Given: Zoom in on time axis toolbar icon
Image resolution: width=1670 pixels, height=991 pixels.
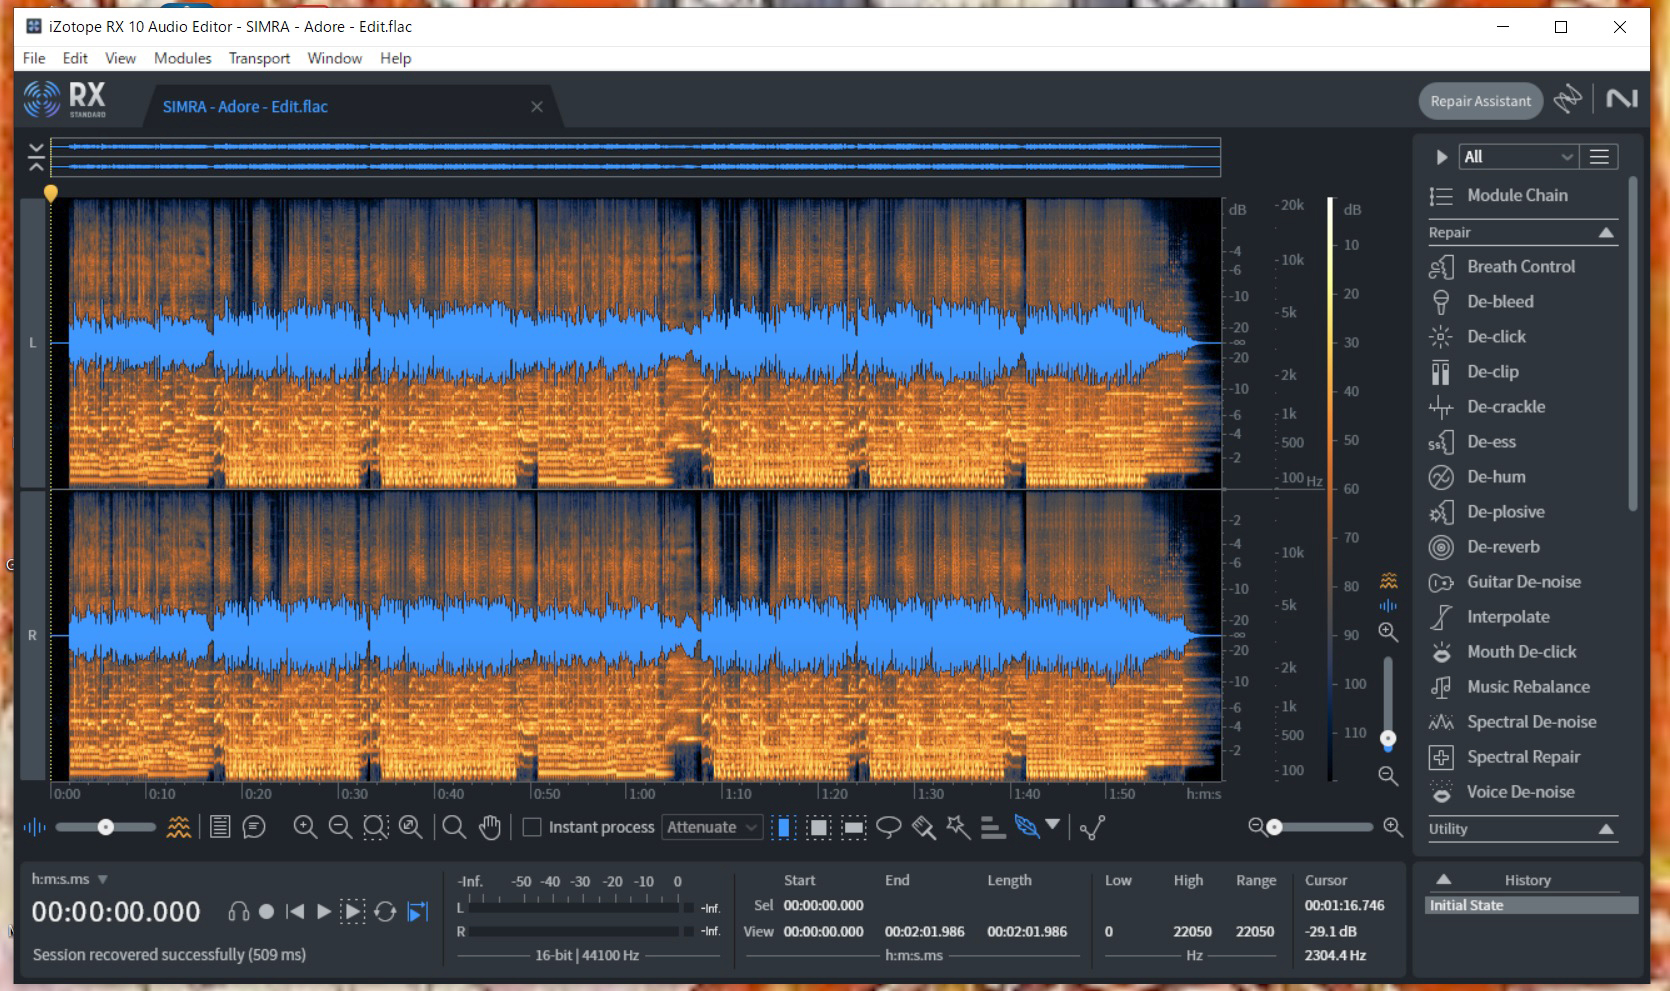Looking at the screenshot, I should (305, 827).
